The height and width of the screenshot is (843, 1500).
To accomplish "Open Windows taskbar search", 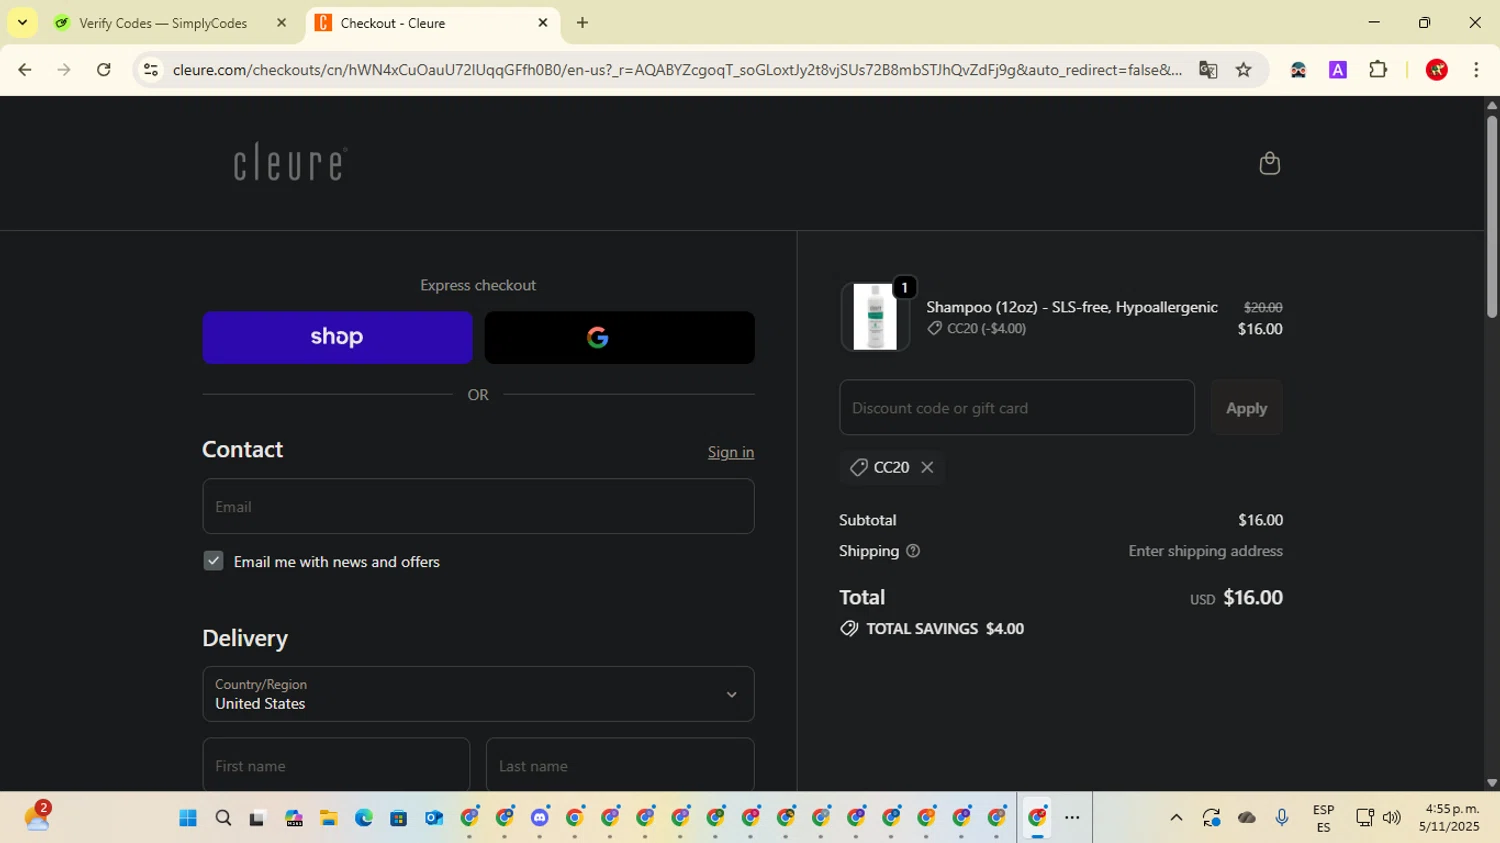I will 223,818.
